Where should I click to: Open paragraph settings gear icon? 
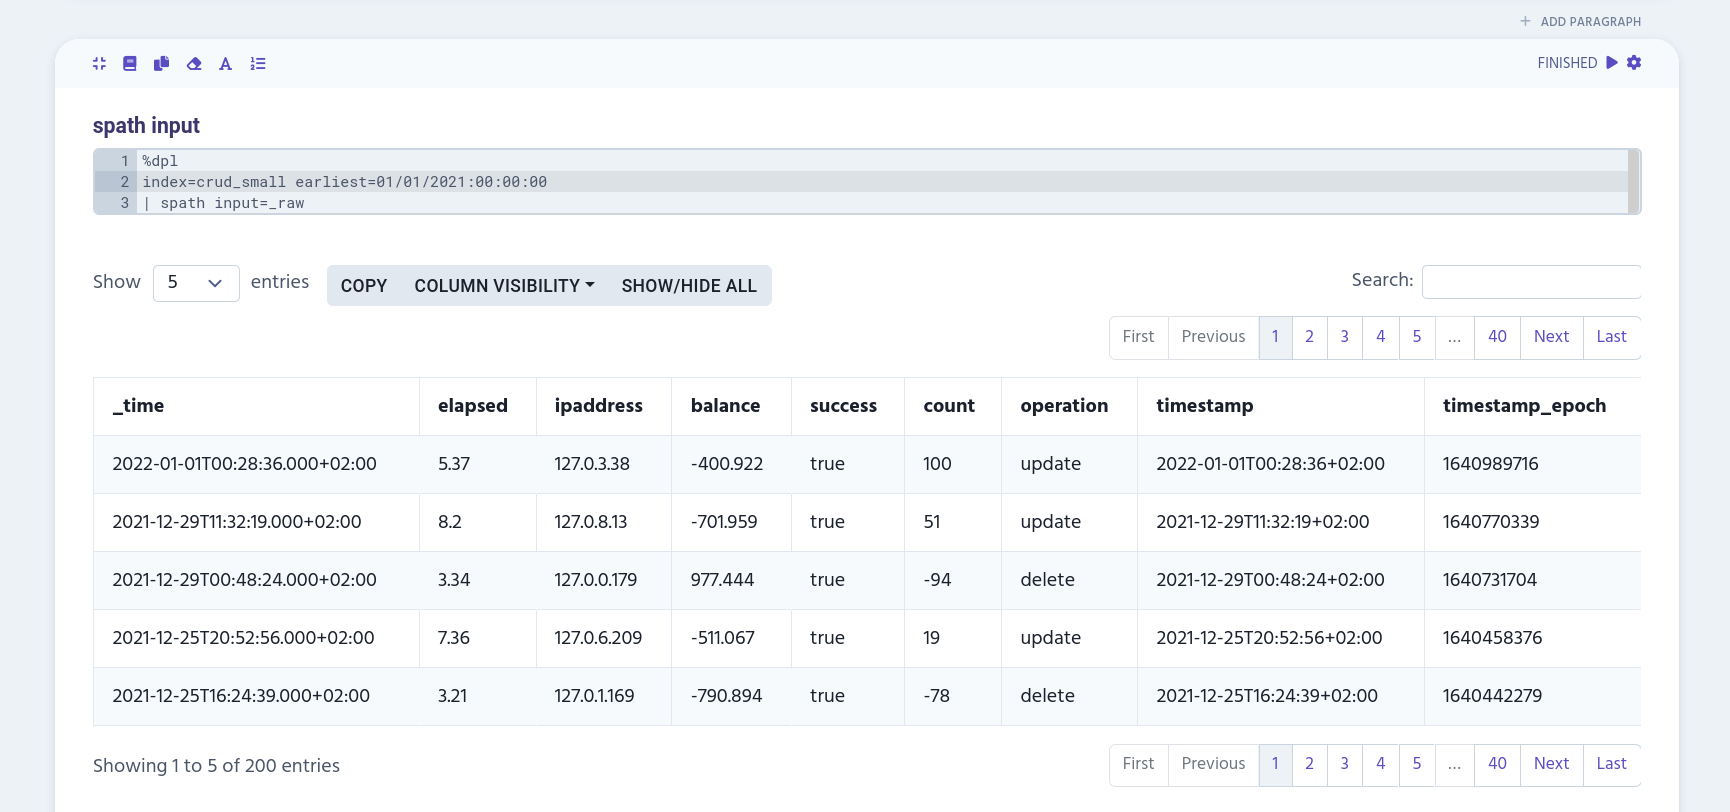(1634, 62)
